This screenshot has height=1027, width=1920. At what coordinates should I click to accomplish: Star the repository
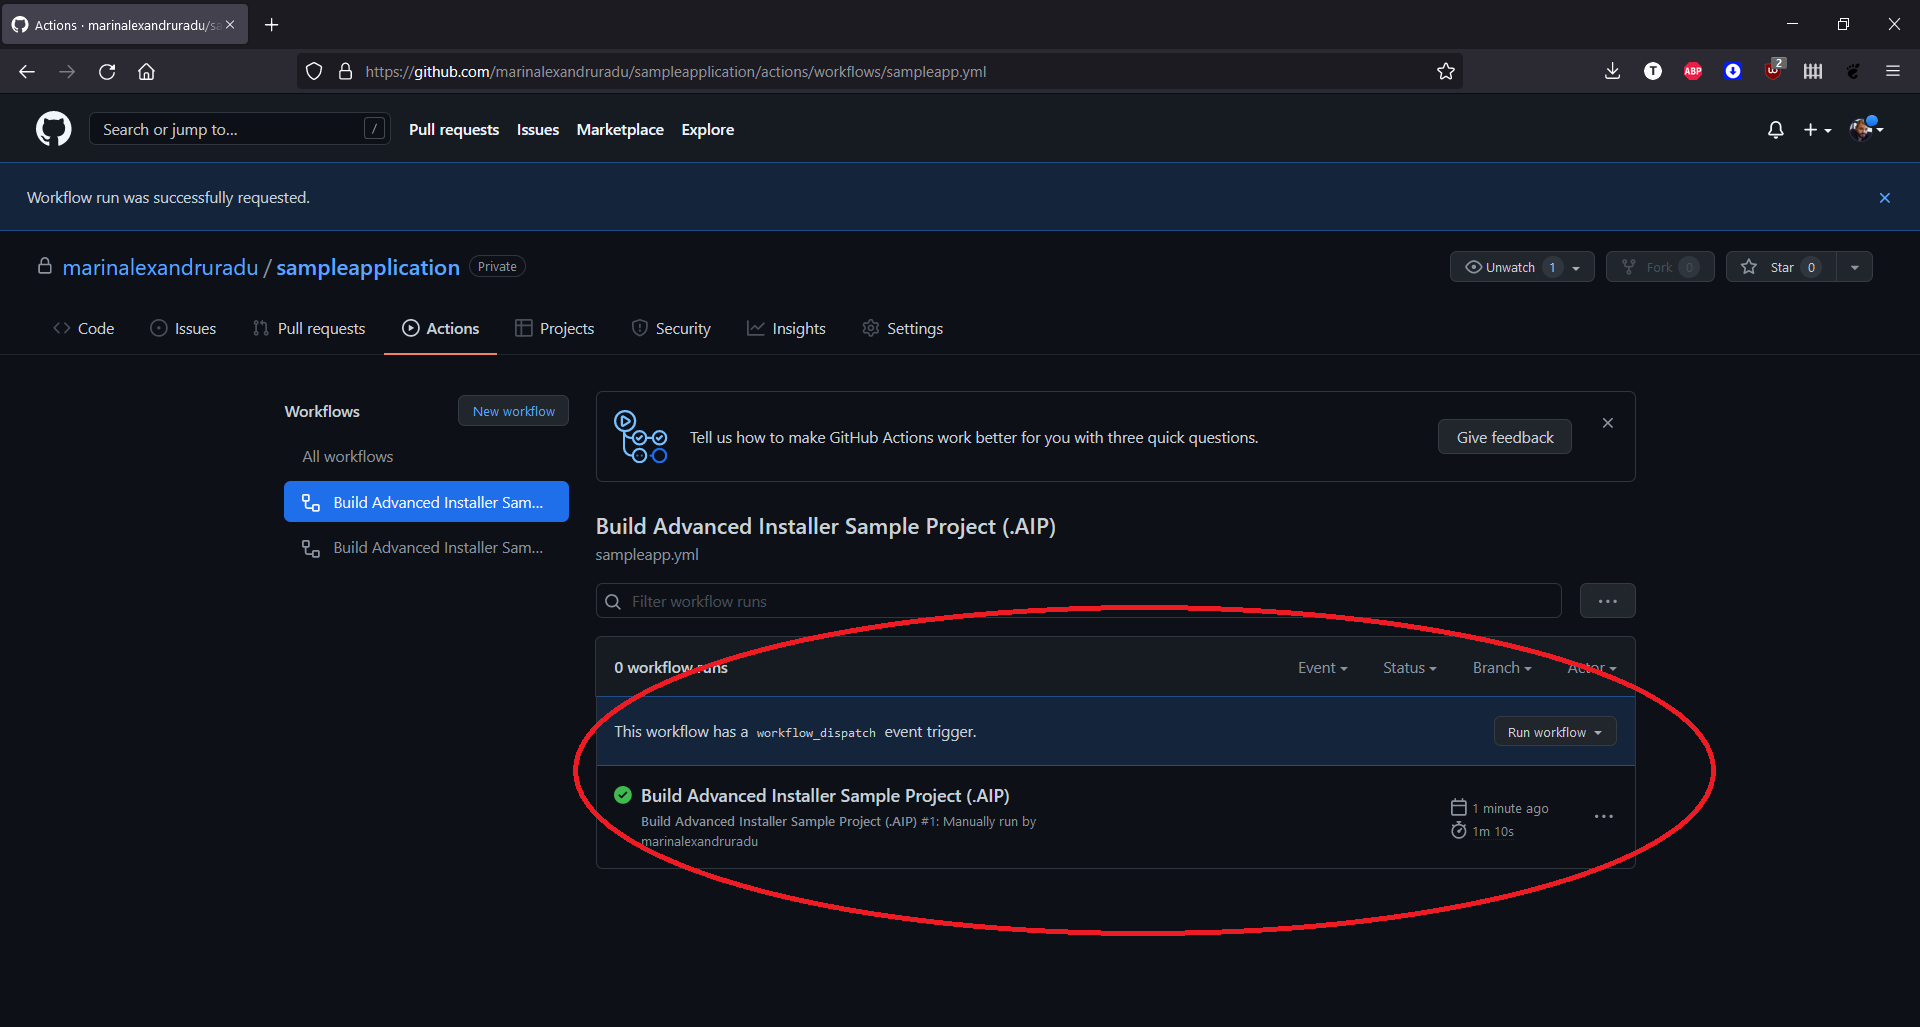click(1781, 267)
